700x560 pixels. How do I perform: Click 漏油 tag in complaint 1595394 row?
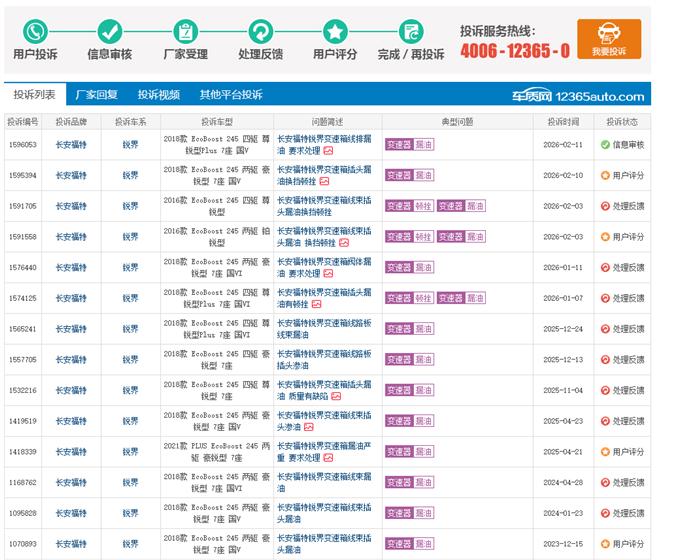tap(424, 175)
